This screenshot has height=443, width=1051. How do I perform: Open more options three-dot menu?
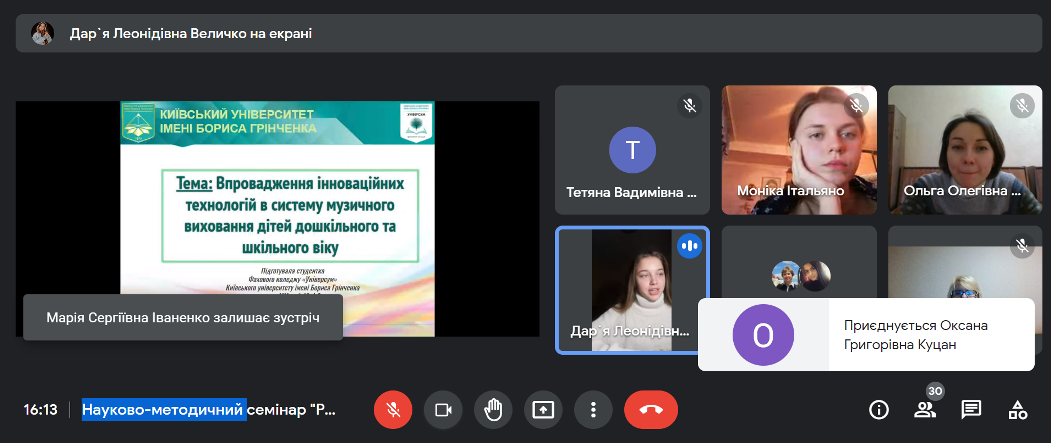click(593, 409)
